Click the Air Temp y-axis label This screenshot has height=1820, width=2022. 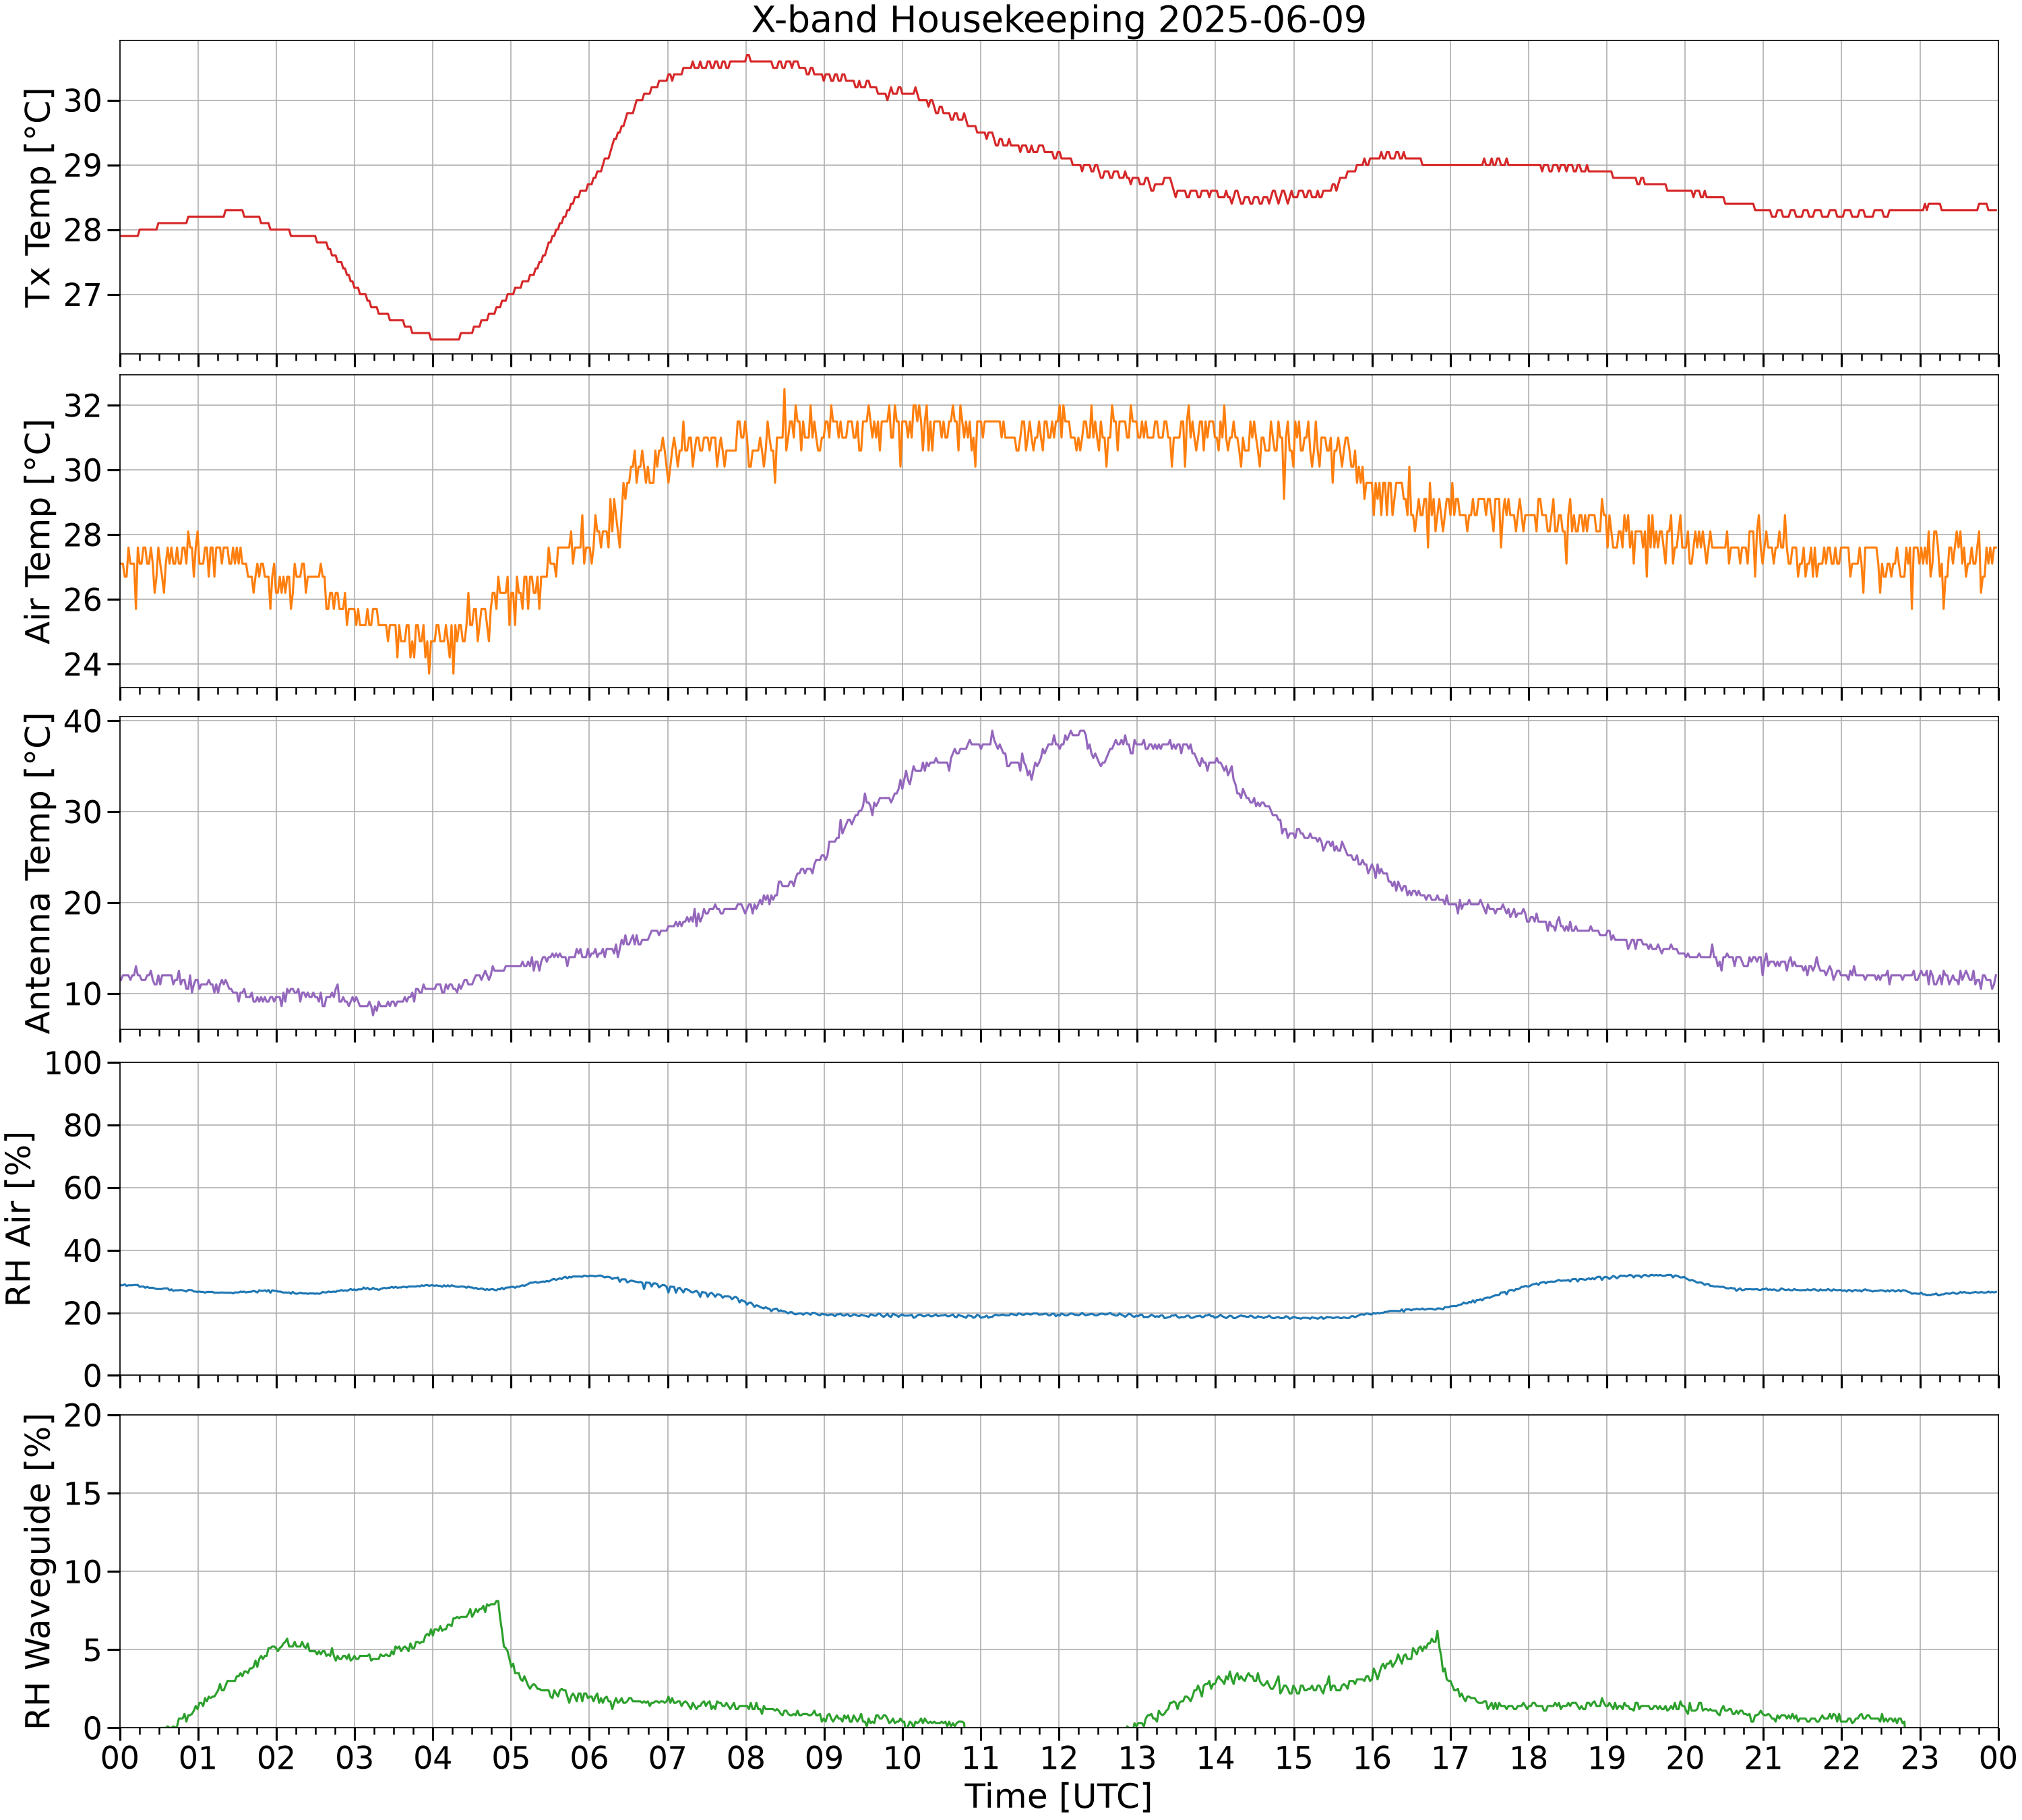[x=38, y=531]
